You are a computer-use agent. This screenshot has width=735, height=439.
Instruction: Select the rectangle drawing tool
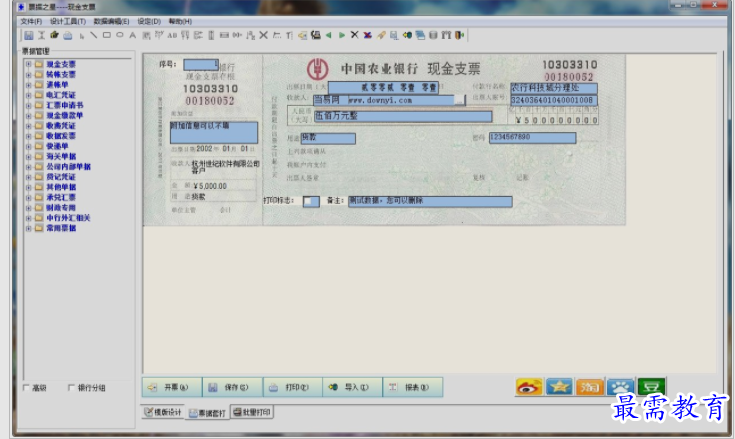106,35
